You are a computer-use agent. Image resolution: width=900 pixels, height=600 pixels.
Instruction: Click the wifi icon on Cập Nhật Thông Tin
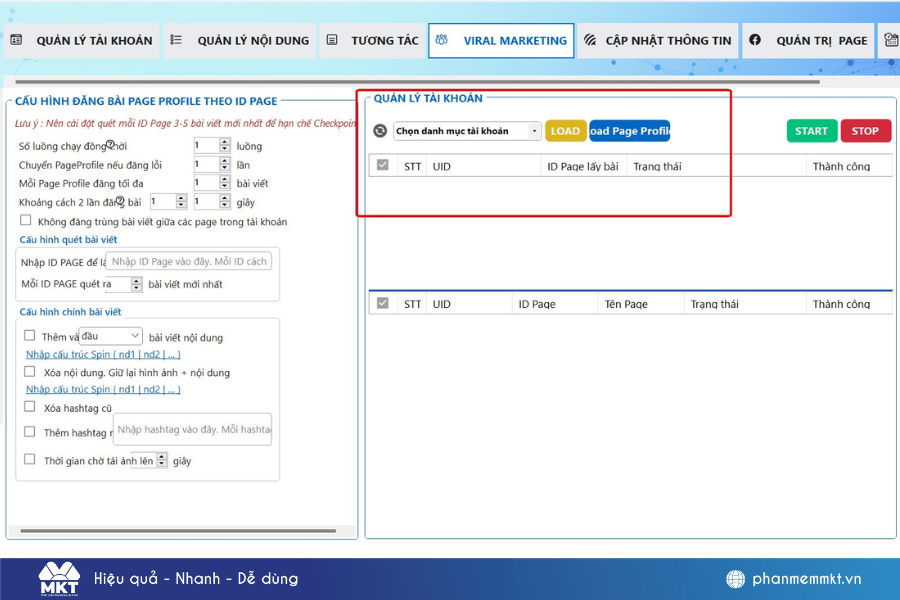(x=590, y=41)
